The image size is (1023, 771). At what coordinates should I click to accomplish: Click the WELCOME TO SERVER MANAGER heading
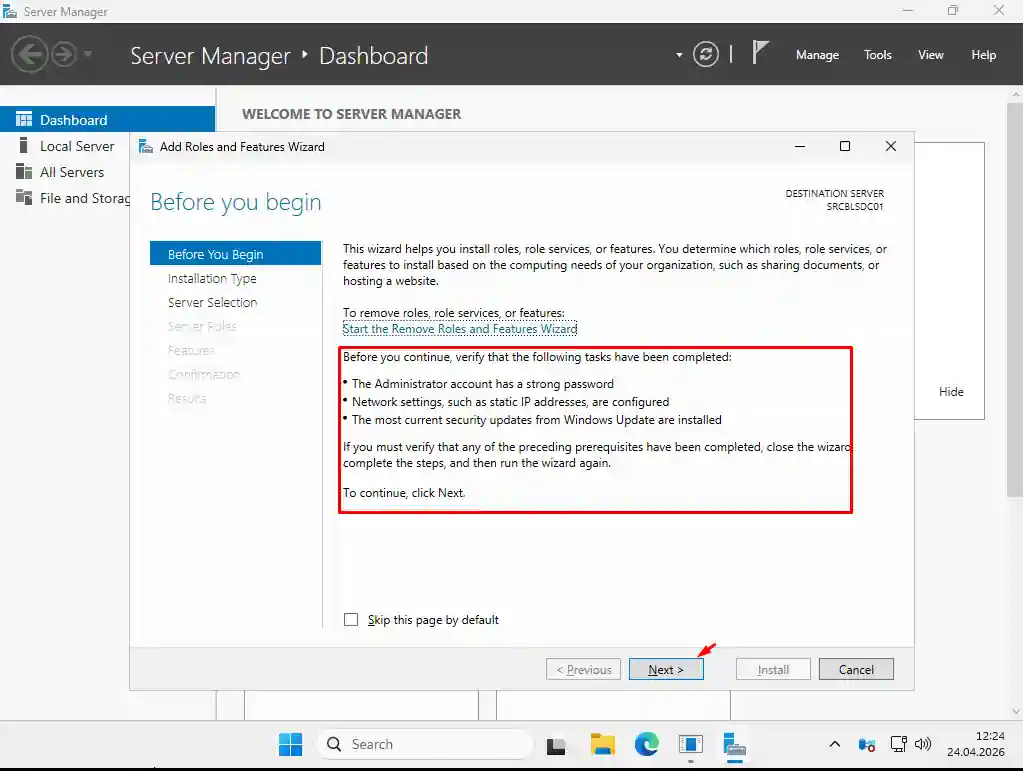coord(352,114)
